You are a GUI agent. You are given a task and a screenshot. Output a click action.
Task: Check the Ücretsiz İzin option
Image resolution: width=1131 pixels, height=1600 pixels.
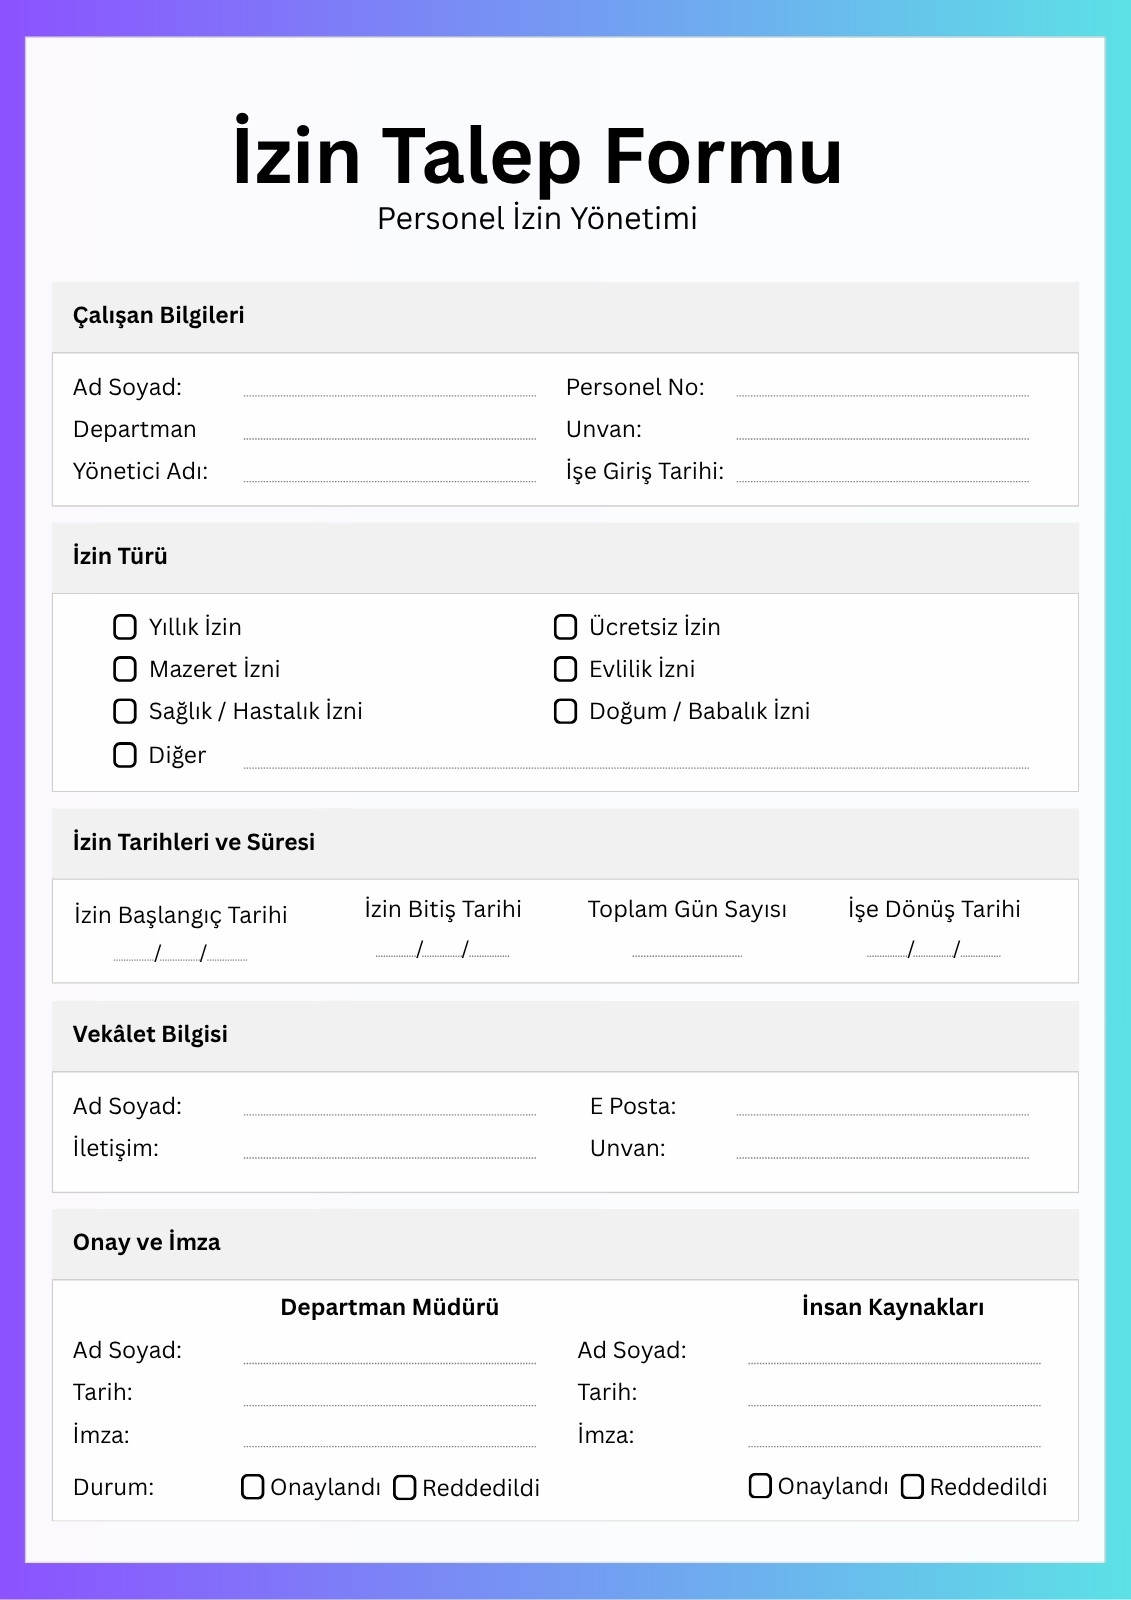point(566,627)
